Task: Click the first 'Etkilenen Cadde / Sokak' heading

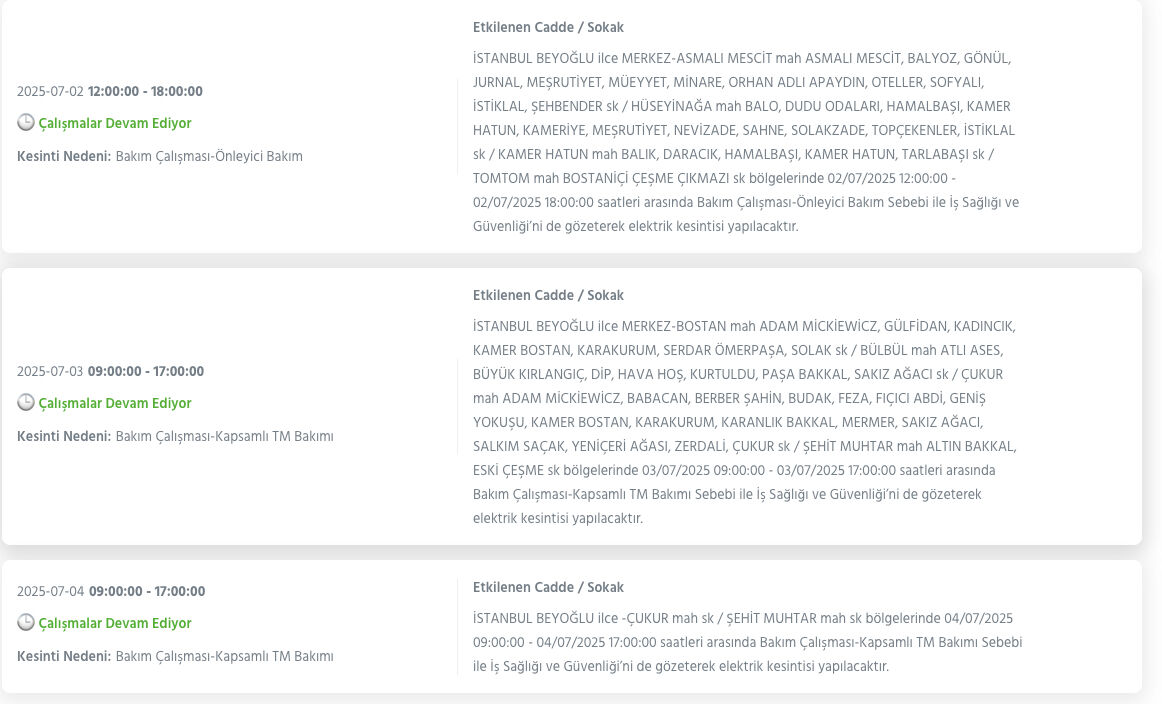Action: coord(548,28)
